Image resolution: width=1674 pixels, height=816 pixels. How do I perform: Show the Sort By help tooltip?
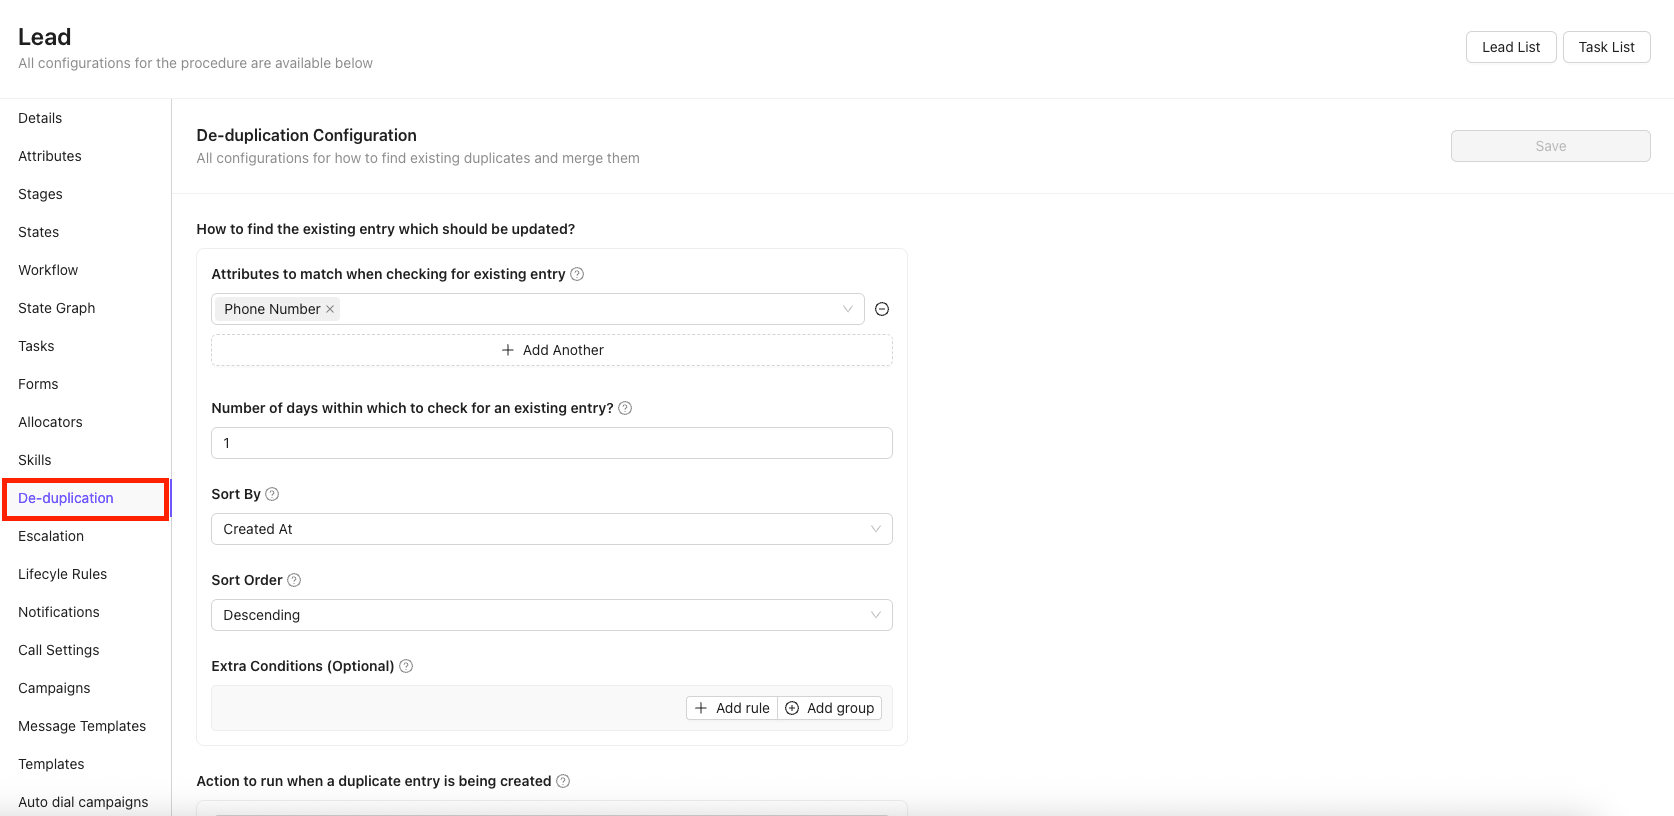click(272, 494)
